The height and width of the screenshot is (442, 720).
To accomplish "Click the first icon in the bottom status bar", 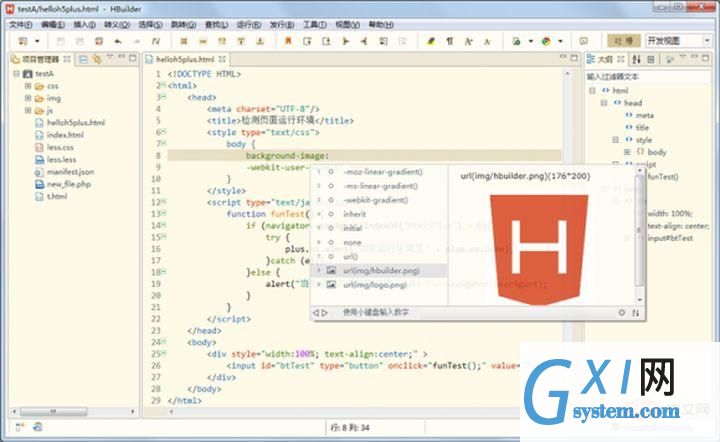I will tap(20, 427).
